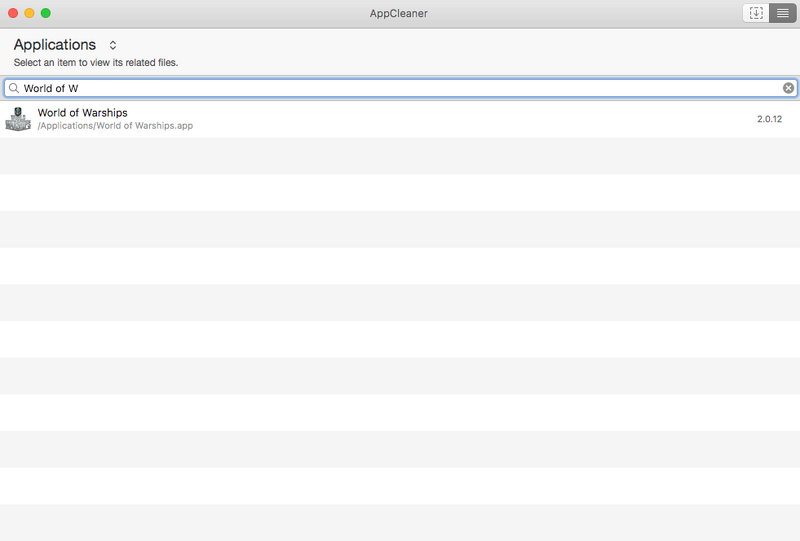Open the Applications category dropdown
800x541 pixels.
tap(65, 45)
